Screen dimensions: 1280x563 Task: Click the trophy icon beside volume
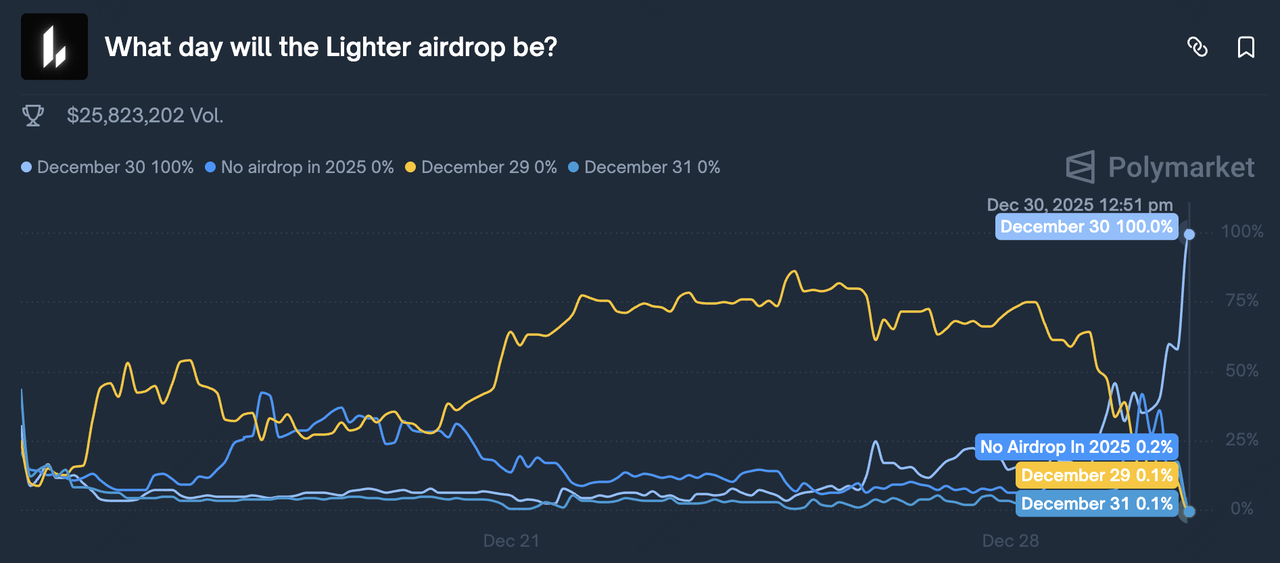[33, 116]
